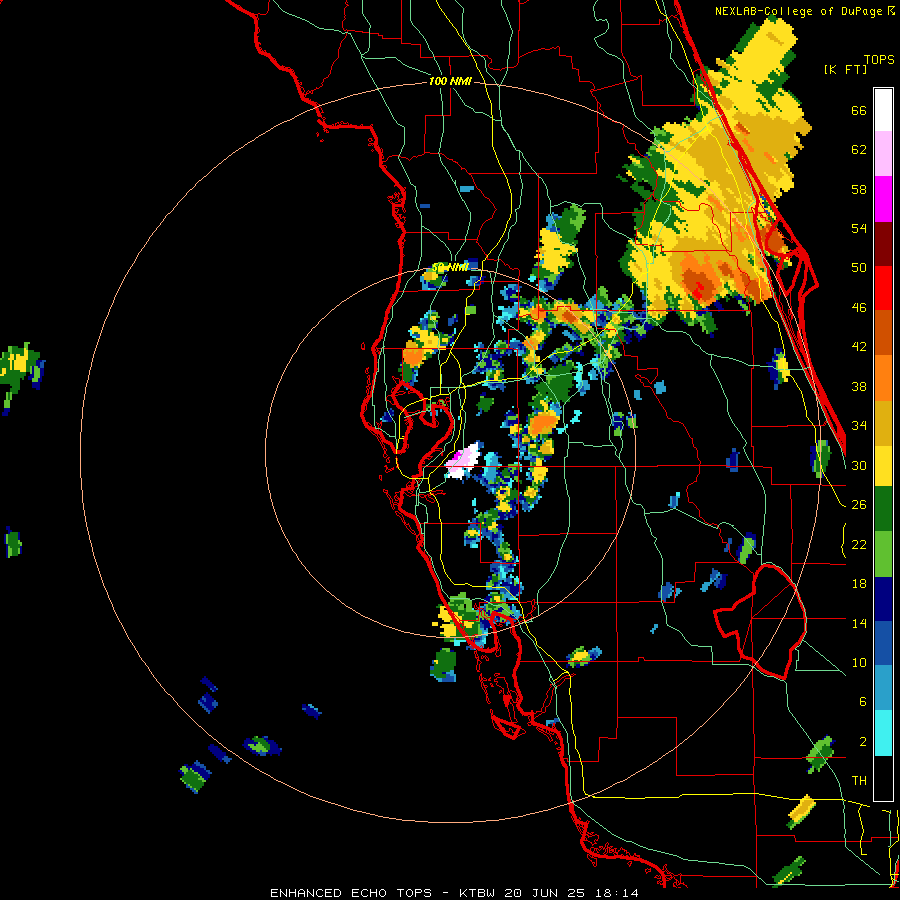Select the light pink legend color band
Viewport: 900px width, 900px height.
[883, 154]
